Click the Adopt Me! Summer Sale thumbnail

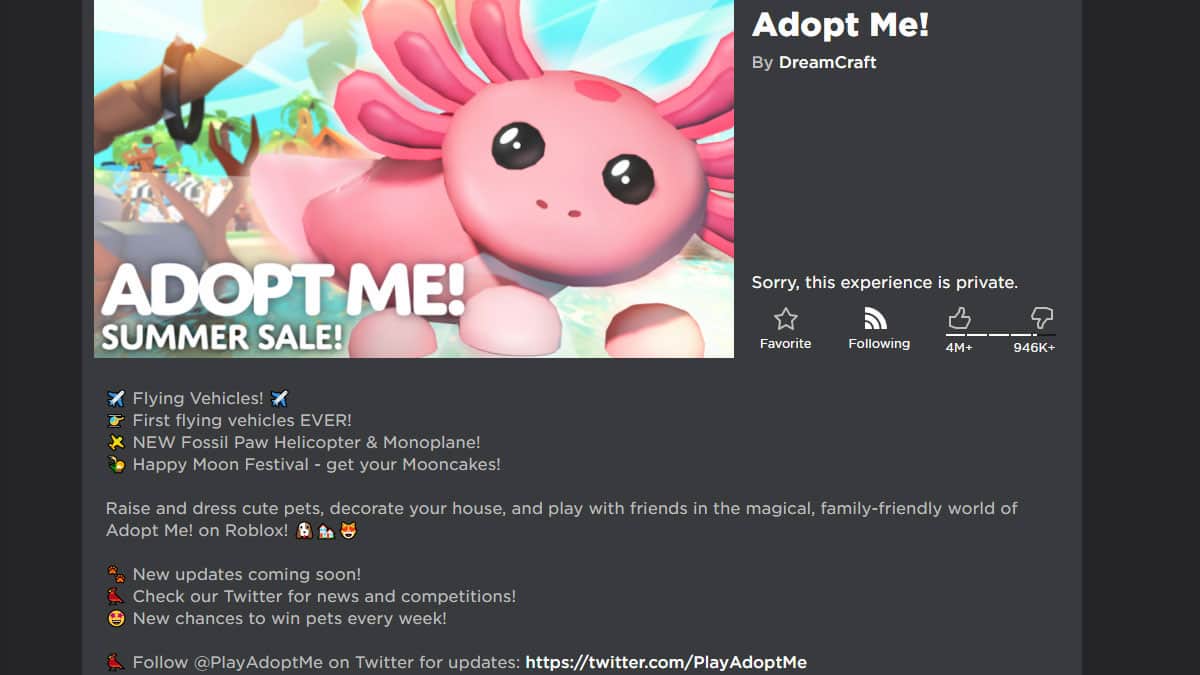(x=414, y=178)
